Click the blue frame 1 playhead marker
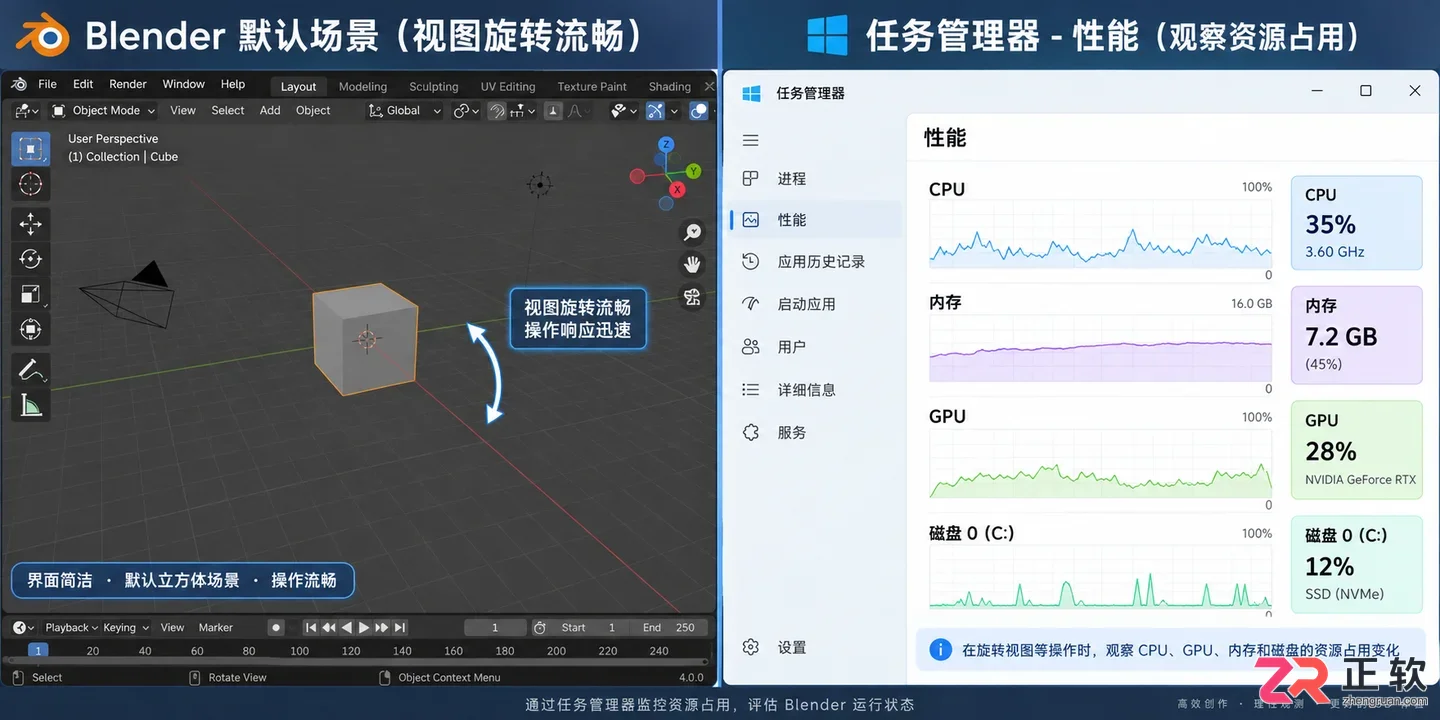The image size is (1440, 720). point(37,650)
